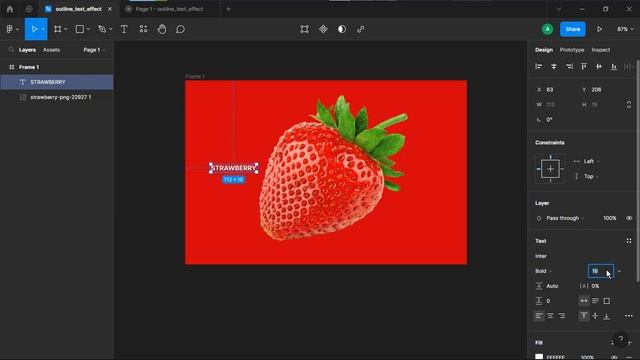This screenshot has height=360, width=640.
Task: Switch to the Inspect tab
Action: pos(601,50)
